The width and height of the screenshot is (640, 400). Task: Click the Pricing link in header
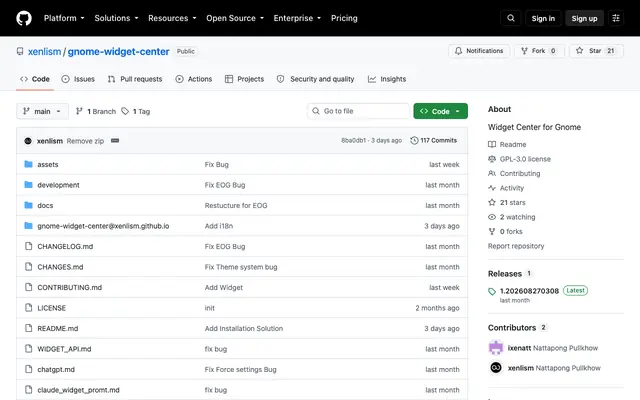pyautogui.click(x=344, y=18)
